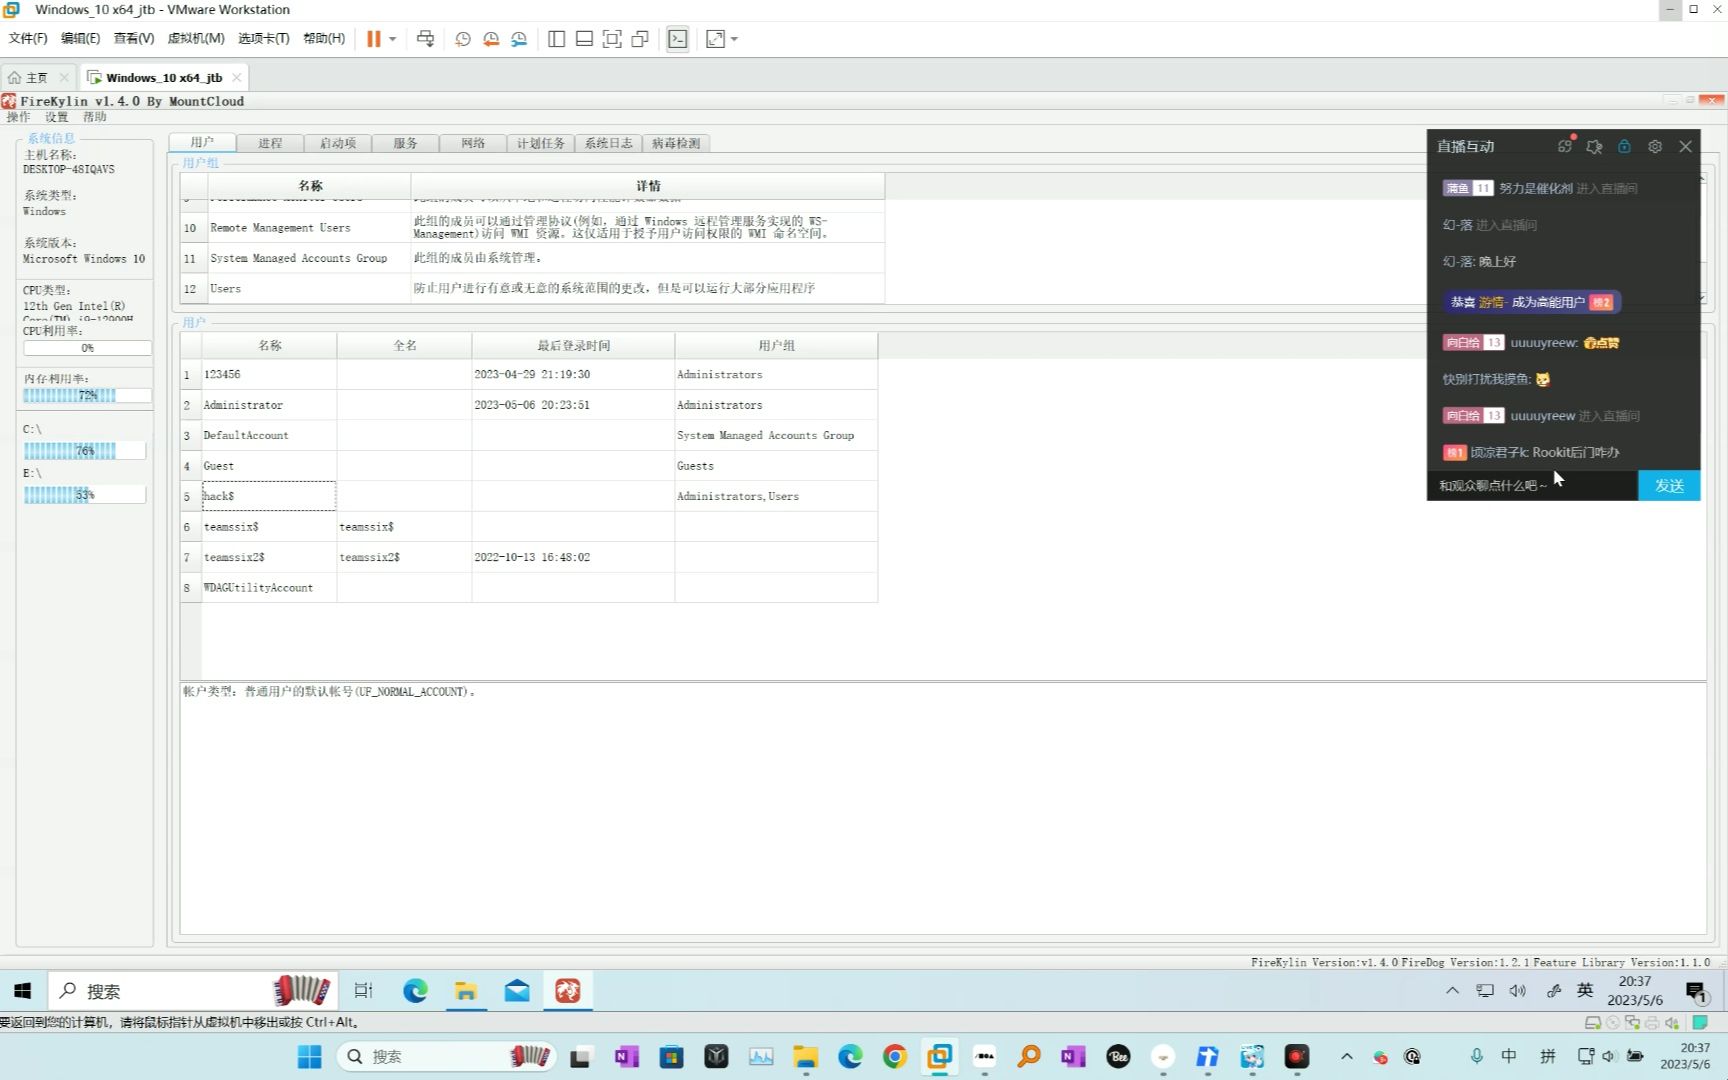
Task: Open the dropdown arrow beside the pause button
Action: (x=392, y=39)
